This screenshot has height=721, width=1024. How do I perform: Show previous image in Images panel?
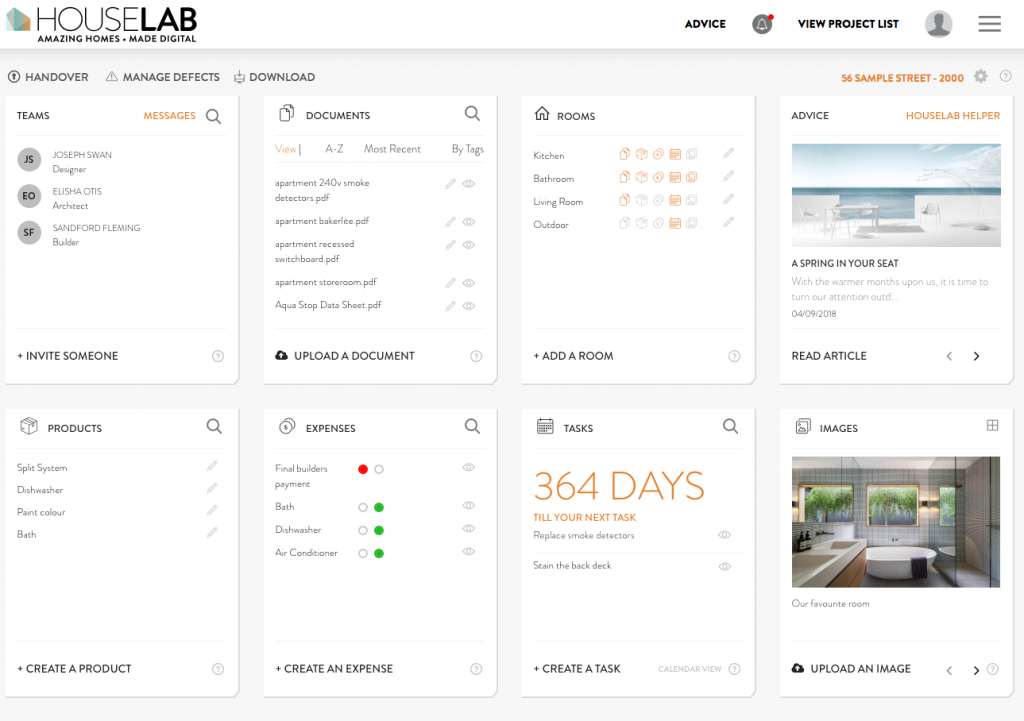(949, 670)
